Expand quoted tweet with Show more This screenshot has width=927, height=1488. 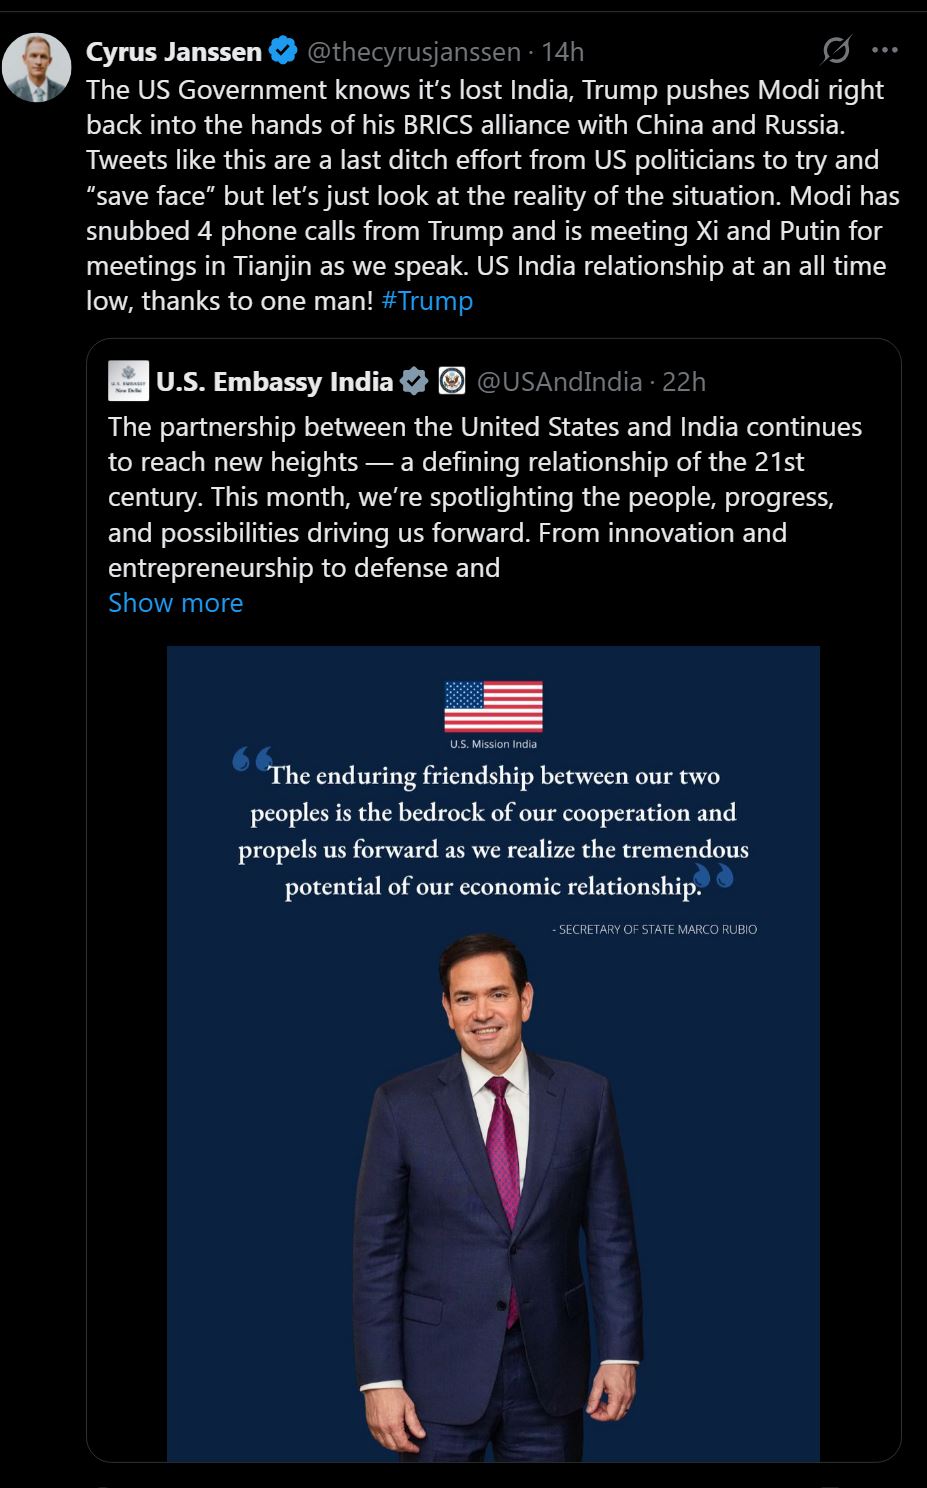pos(176,603)
